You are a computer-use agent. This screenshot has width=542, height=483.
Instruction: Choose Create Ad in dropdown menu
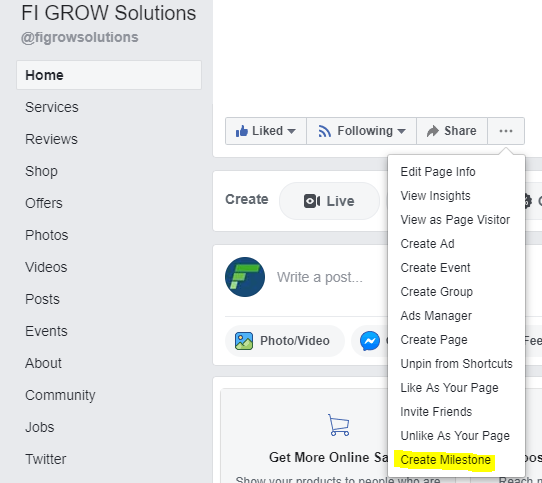[427, 244]
